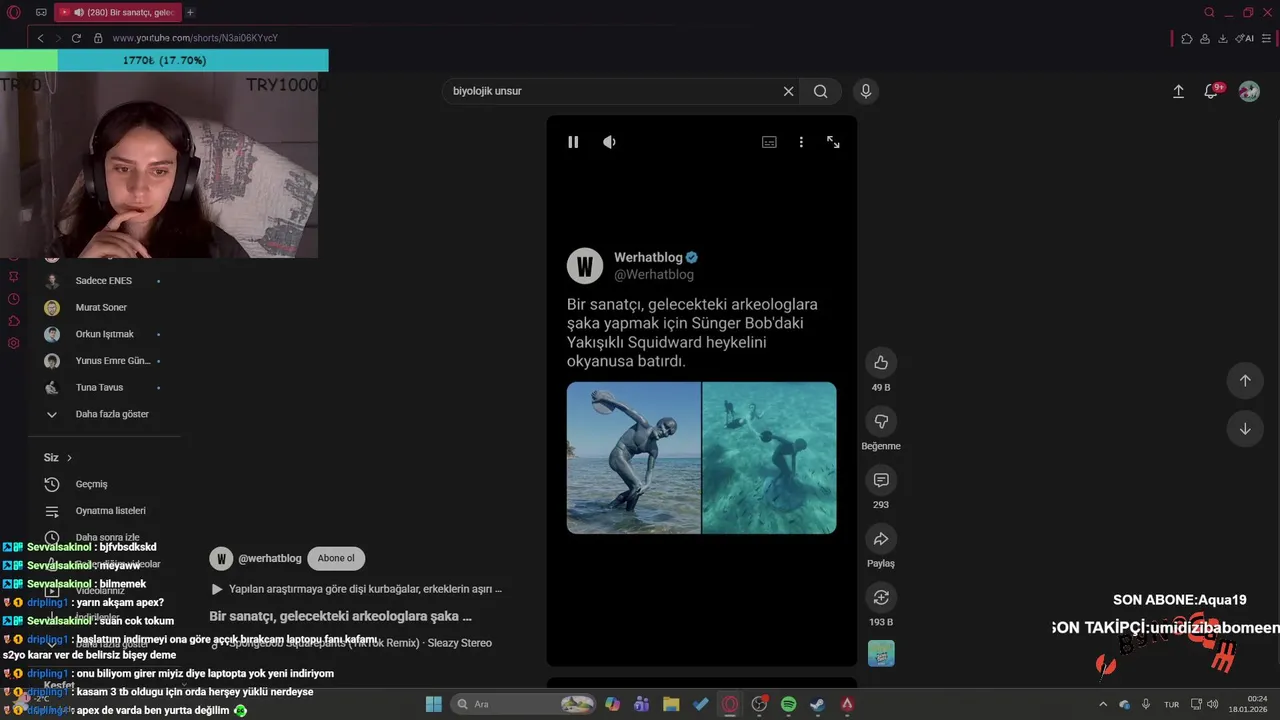Play the suggested frog research video link
This screenshot has width=1280, height=720.
coord(357,589)
